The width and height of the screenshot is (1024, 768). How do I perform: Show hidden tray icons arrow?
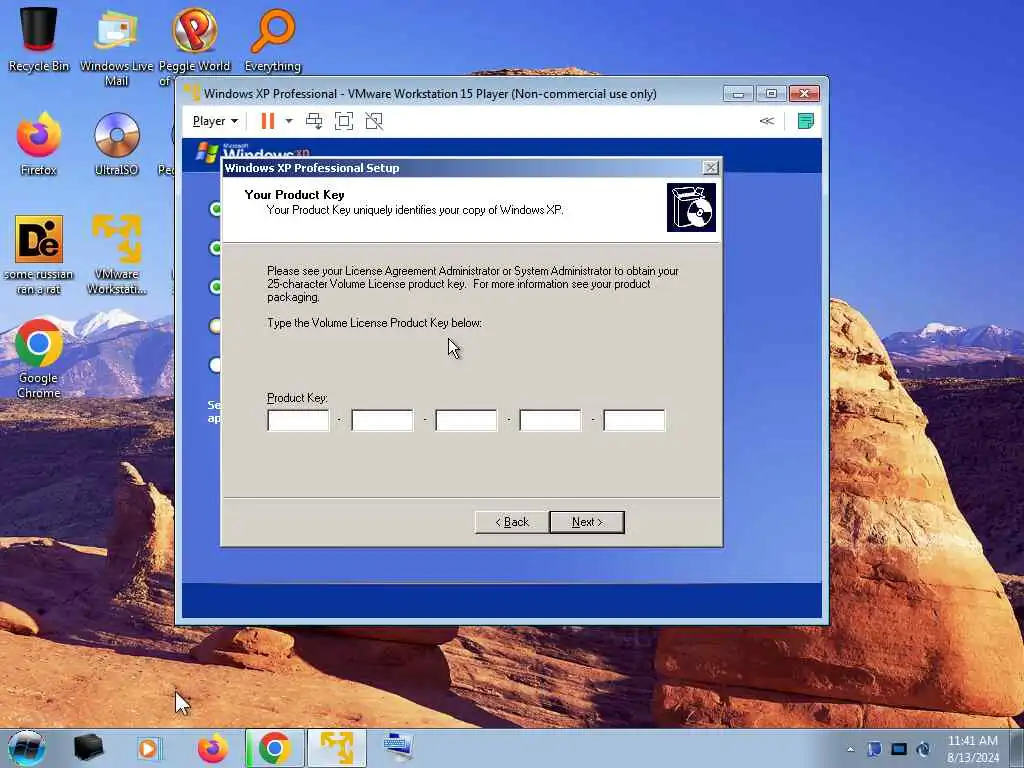[850, 749]
